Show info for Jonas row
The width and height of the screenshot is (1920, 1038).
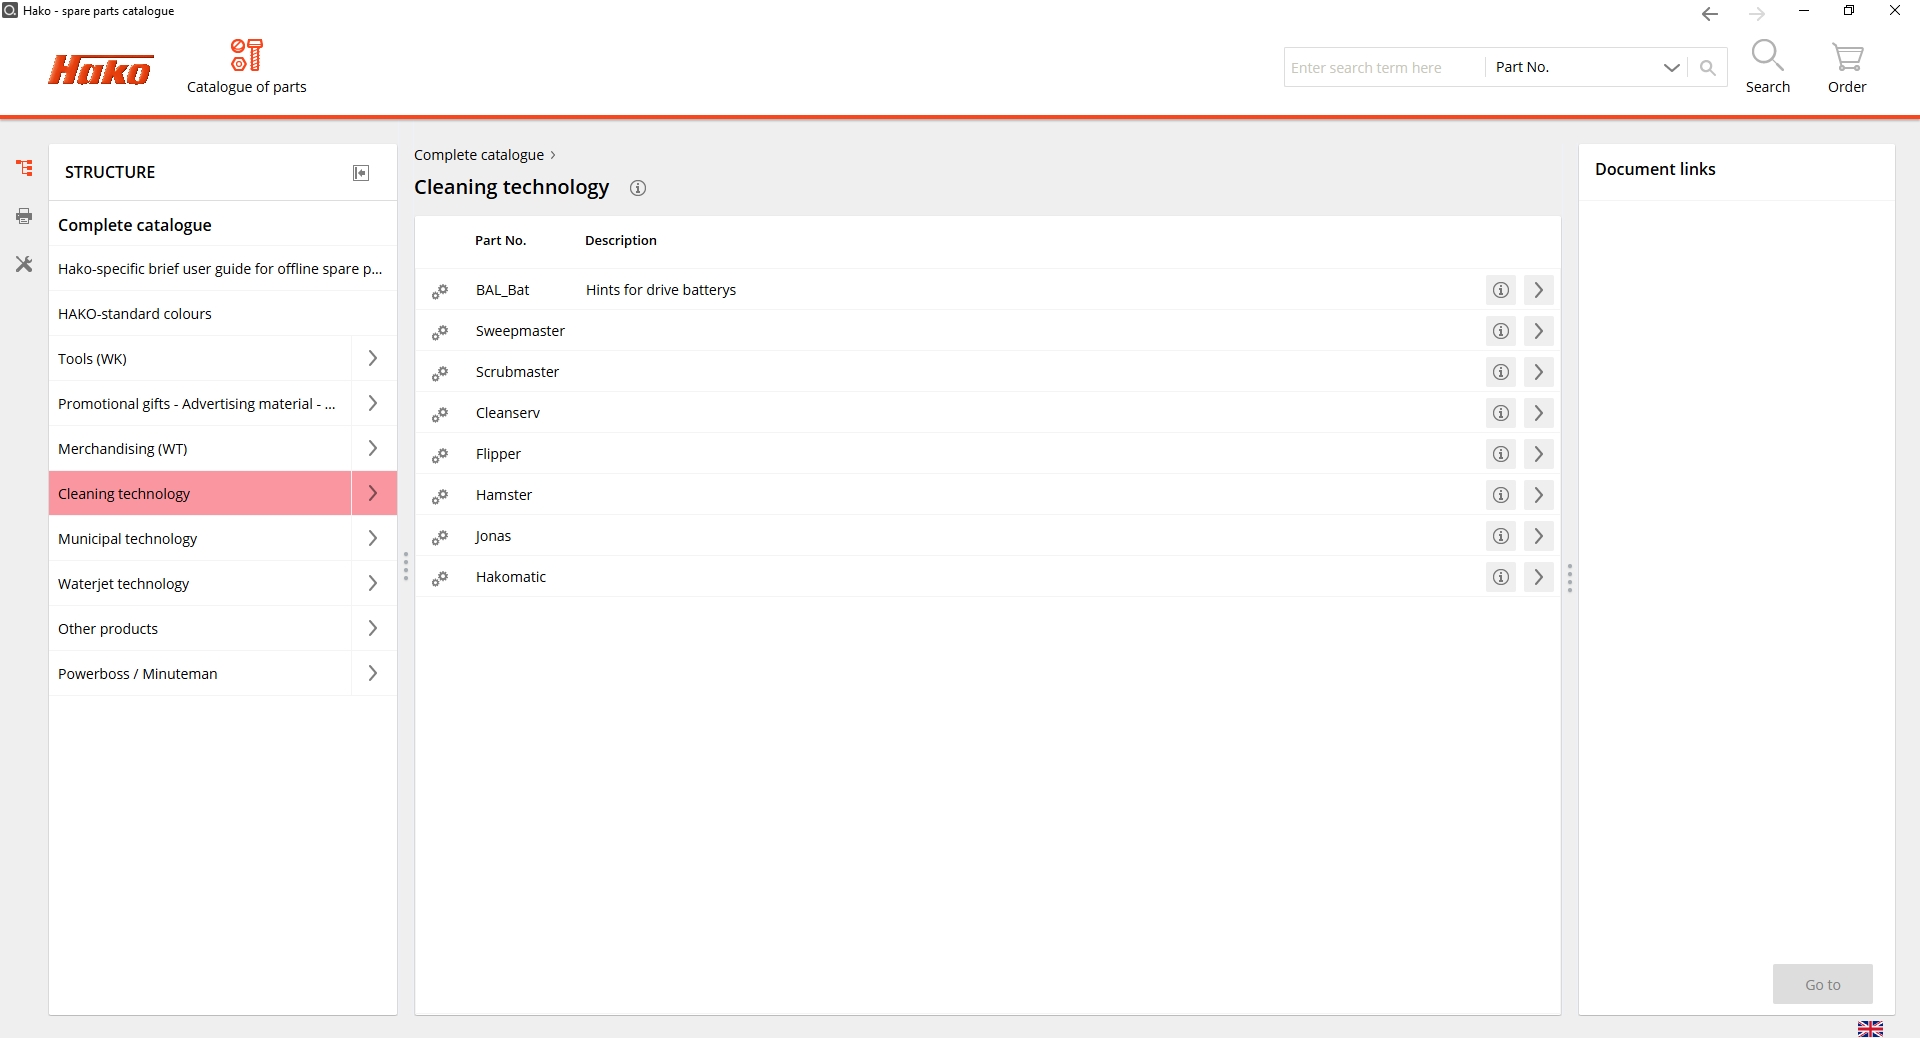1501,536
